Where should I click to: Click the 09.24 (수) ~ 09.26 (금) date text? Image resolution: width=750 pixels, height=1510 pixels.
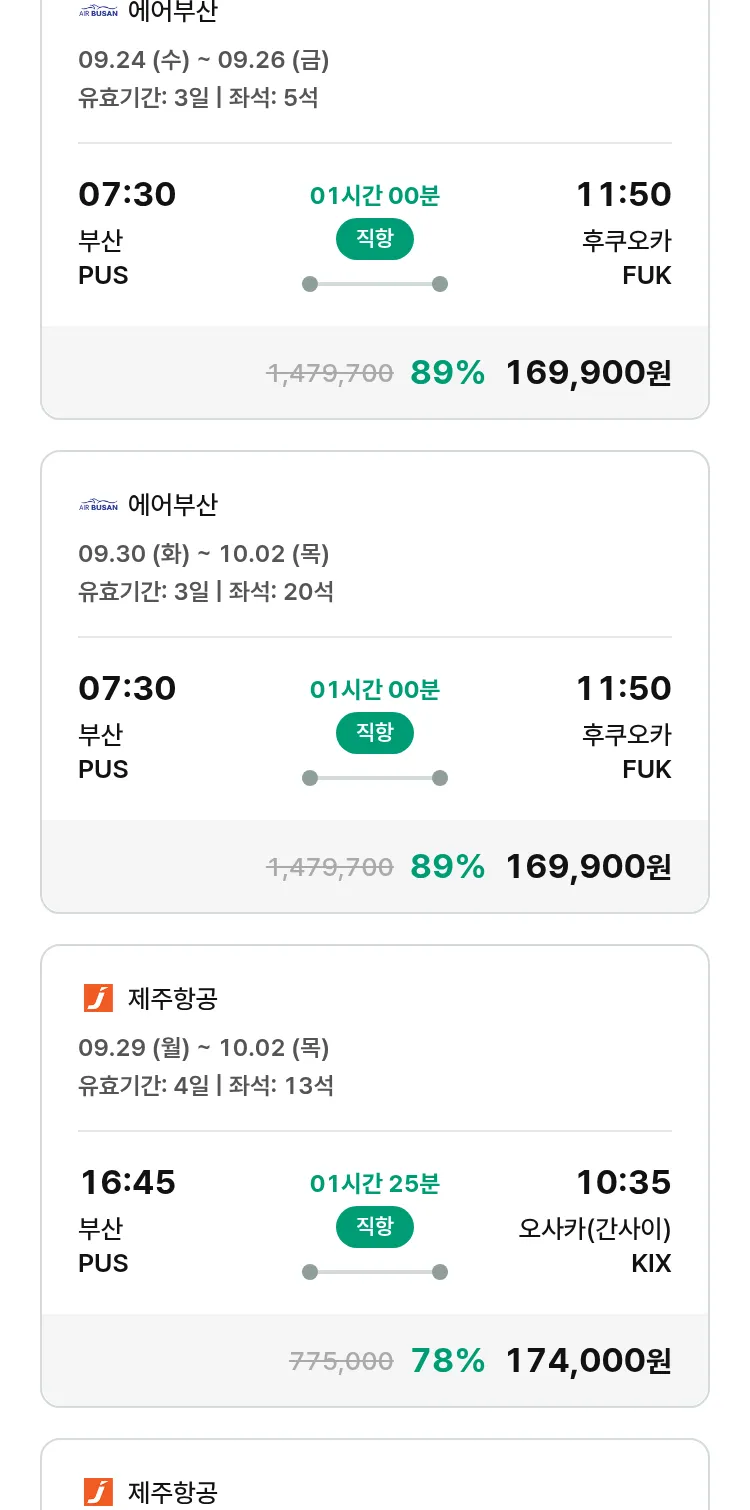click(x=204, y=60)
